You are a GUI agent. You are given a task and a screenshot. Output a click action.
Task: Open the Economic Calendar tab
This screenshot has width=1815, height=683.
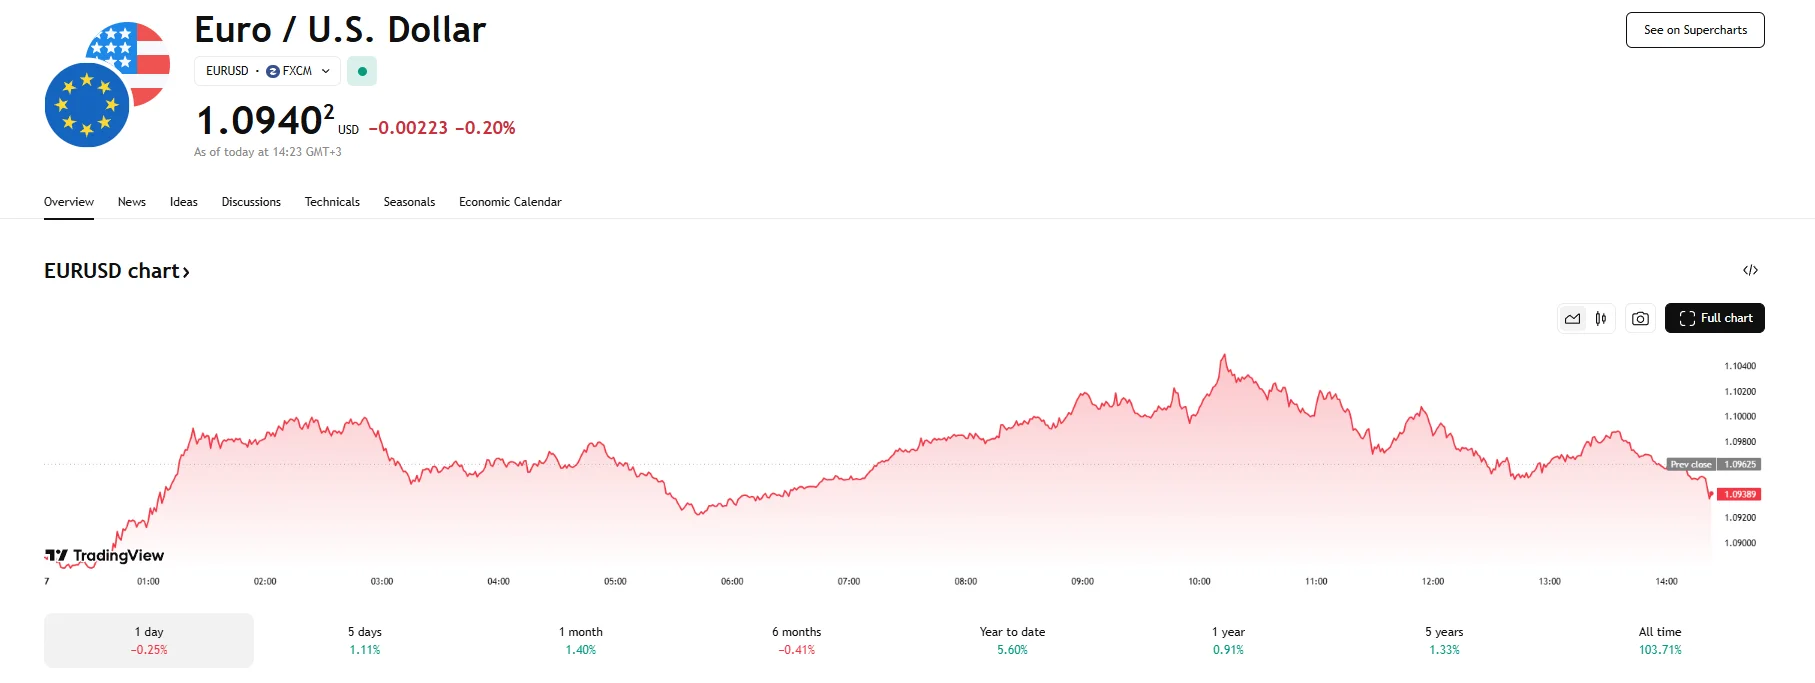pos(510,202)
